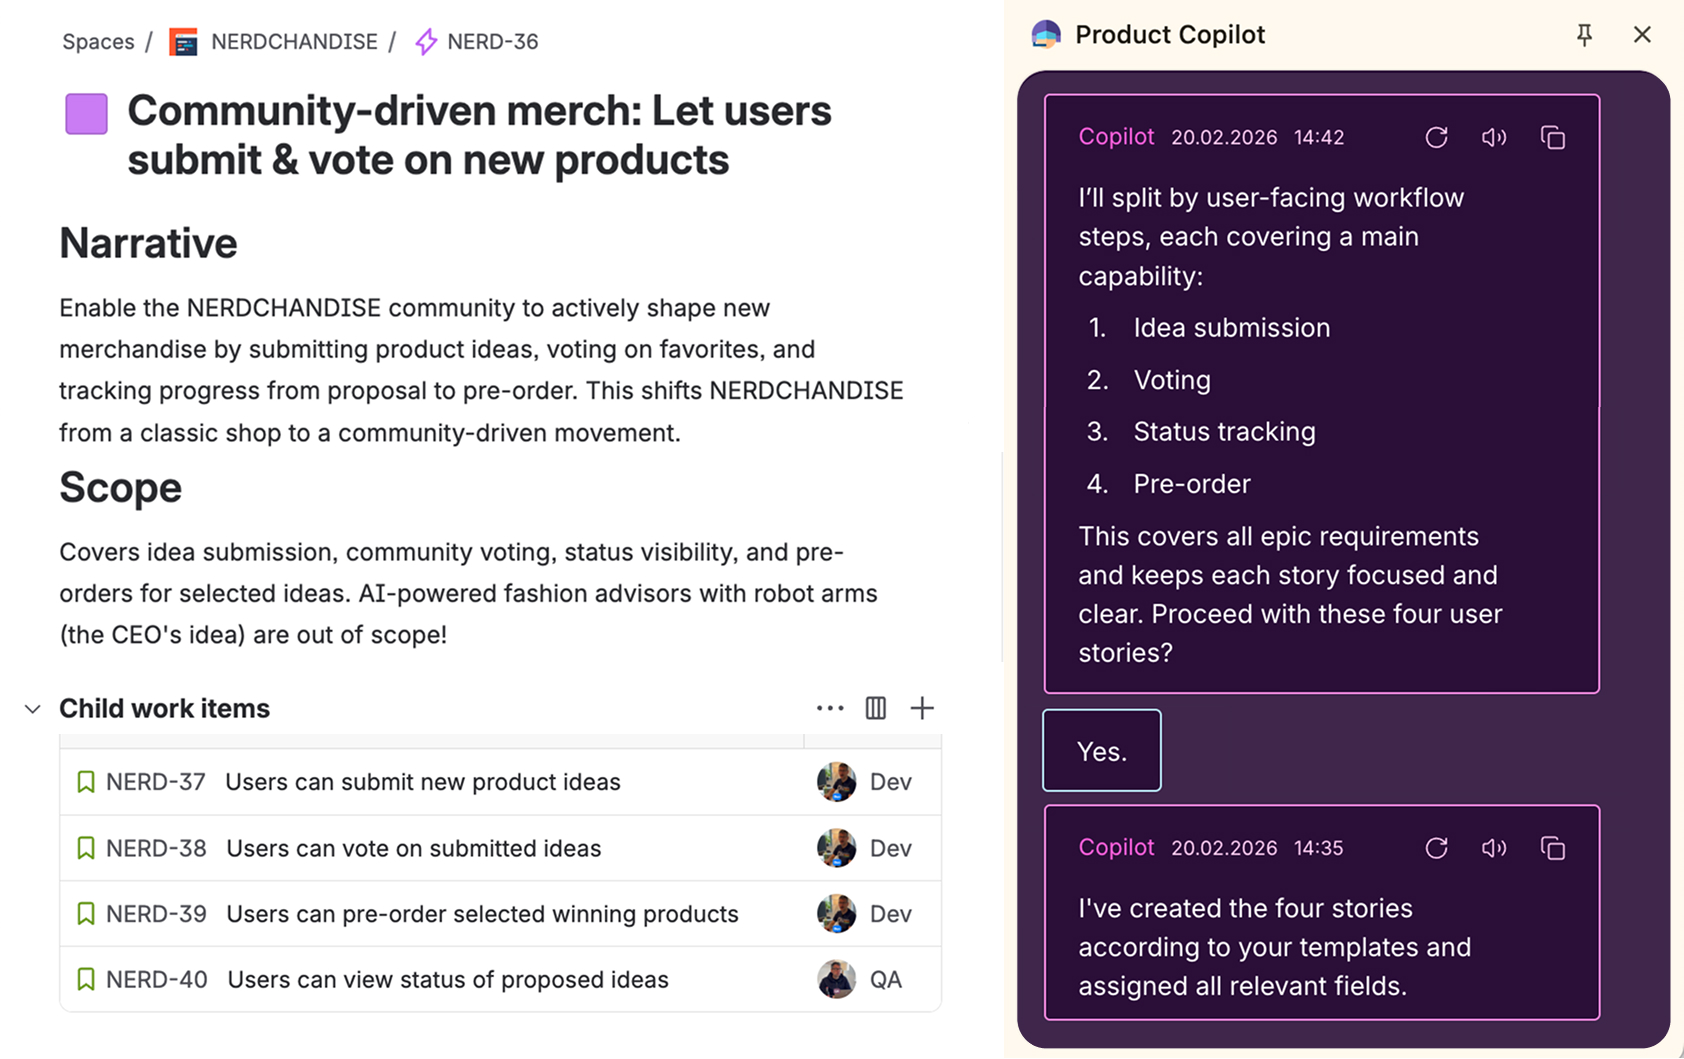Collapse the Child work items section
This screenshot has width=1684, height=1059.
[x=33, y=709]
